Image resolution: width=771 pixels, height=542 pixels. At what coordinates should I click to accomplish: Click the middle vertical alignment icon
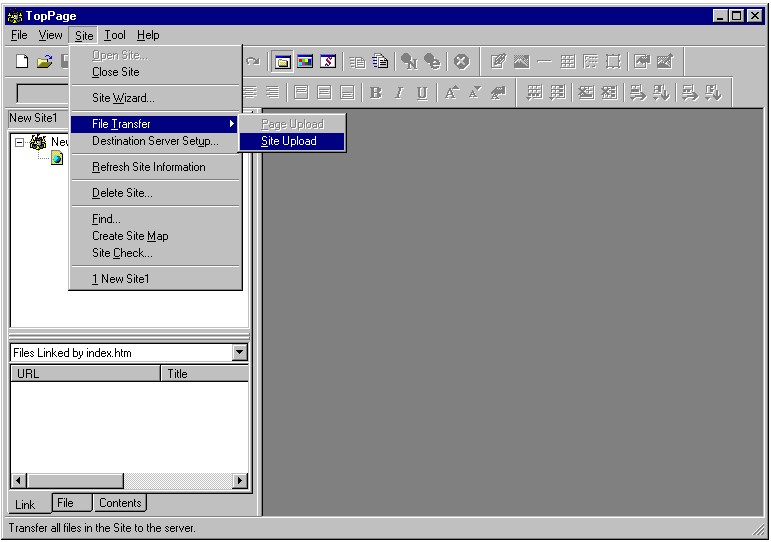(x=324, y=92)
